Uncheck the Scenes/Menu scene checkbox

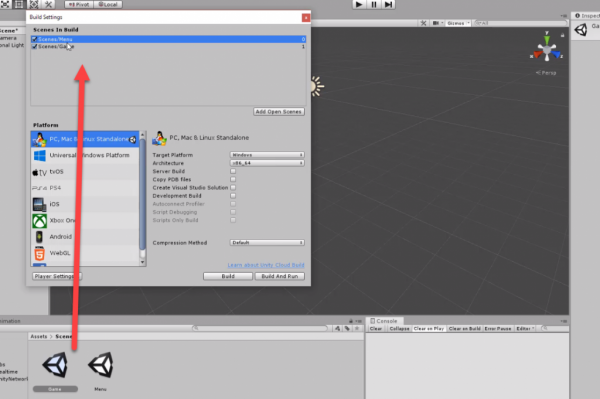pos(34,39)
